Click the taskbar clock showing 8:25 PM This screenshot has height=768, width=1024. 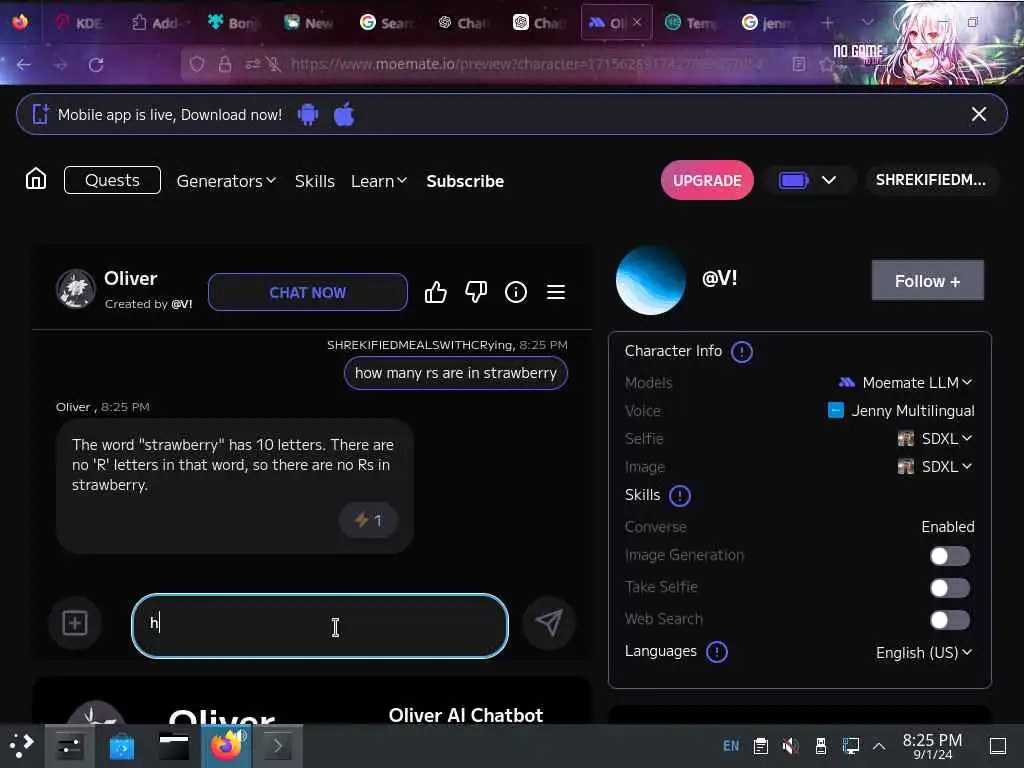tap(932, 746)
